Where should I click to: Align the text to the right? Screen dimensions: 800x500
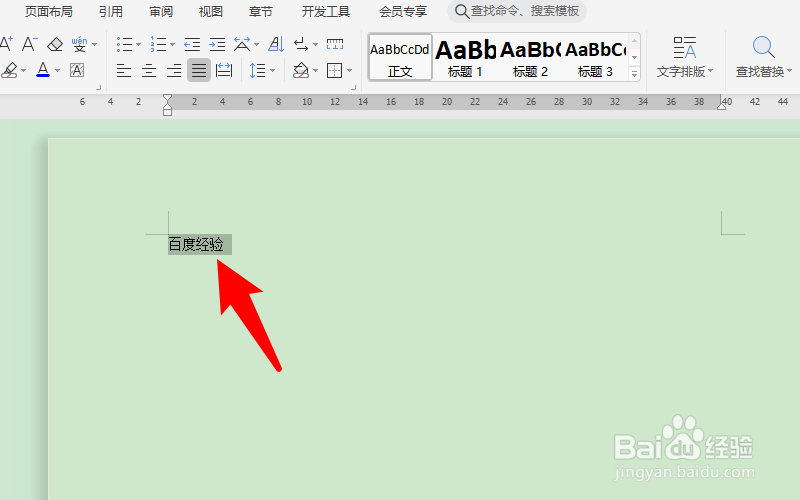tap(173, 70)
